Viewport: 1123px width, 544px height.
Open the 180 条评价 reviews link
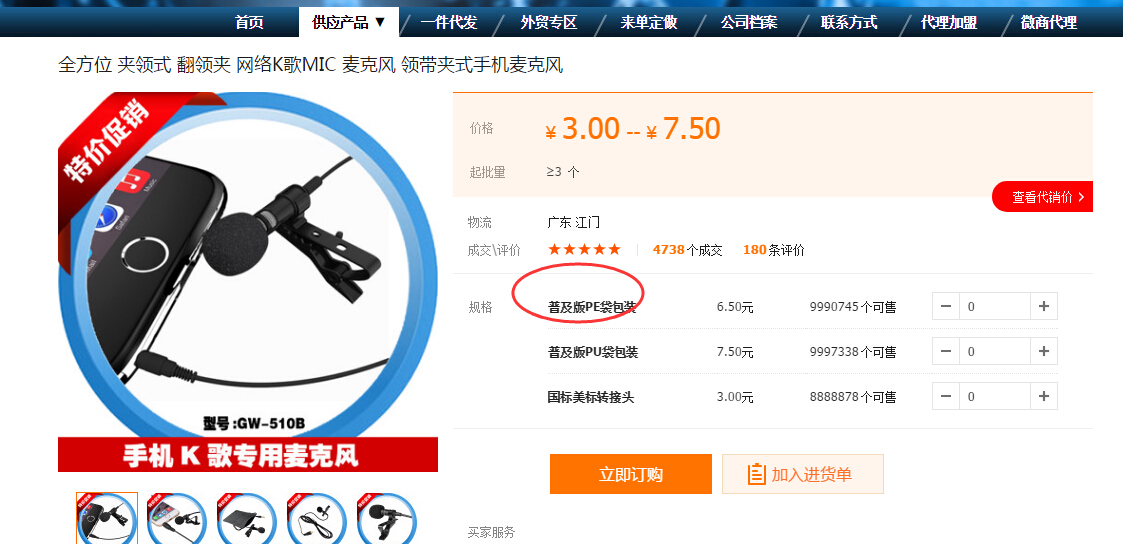pyautogui.click(x=774, y=250)
